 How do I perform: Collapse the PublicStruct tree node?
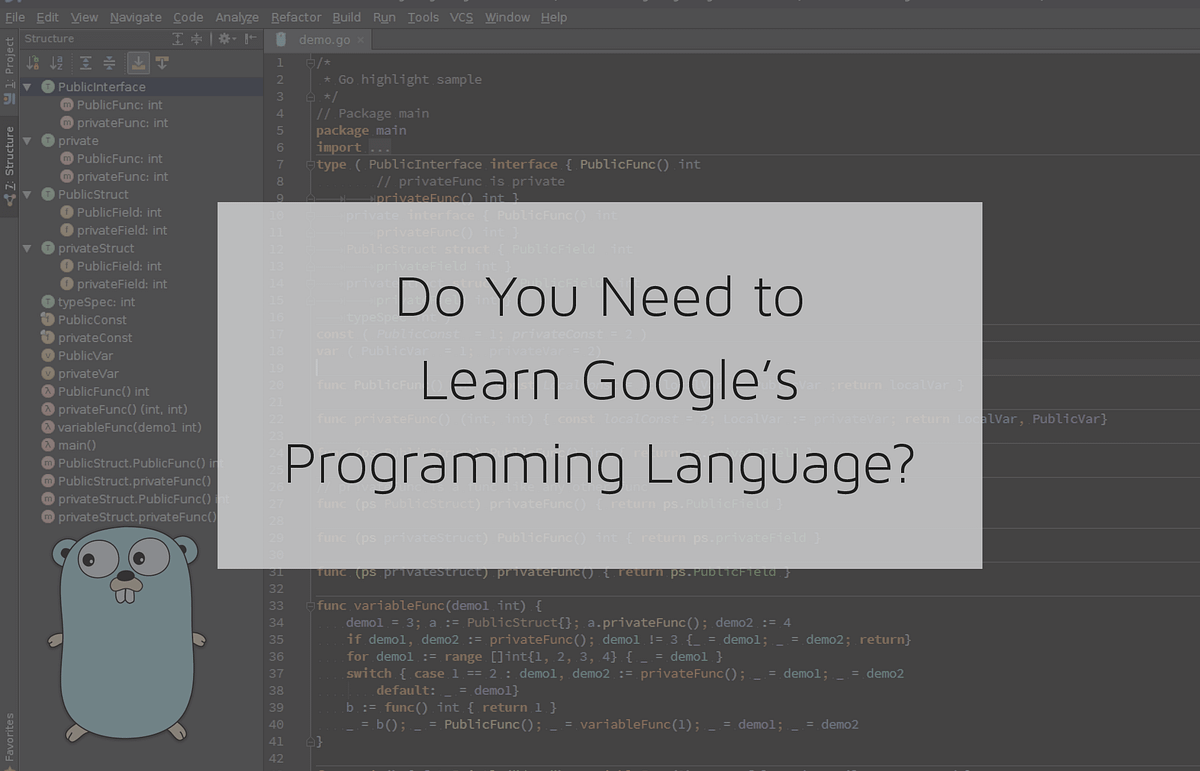click(27, 194)
